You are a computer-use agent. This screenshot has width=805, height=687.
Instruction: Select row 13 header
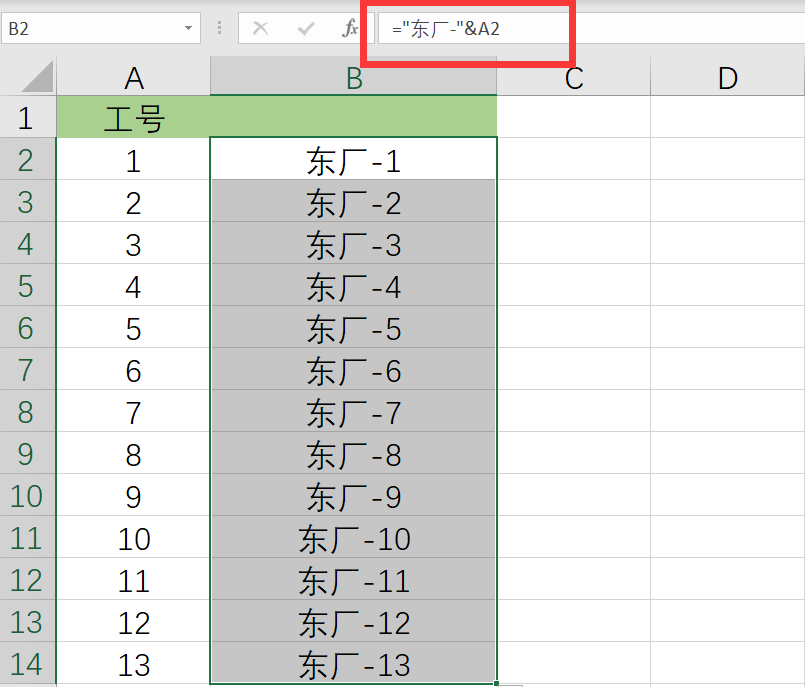pos(28,622)
